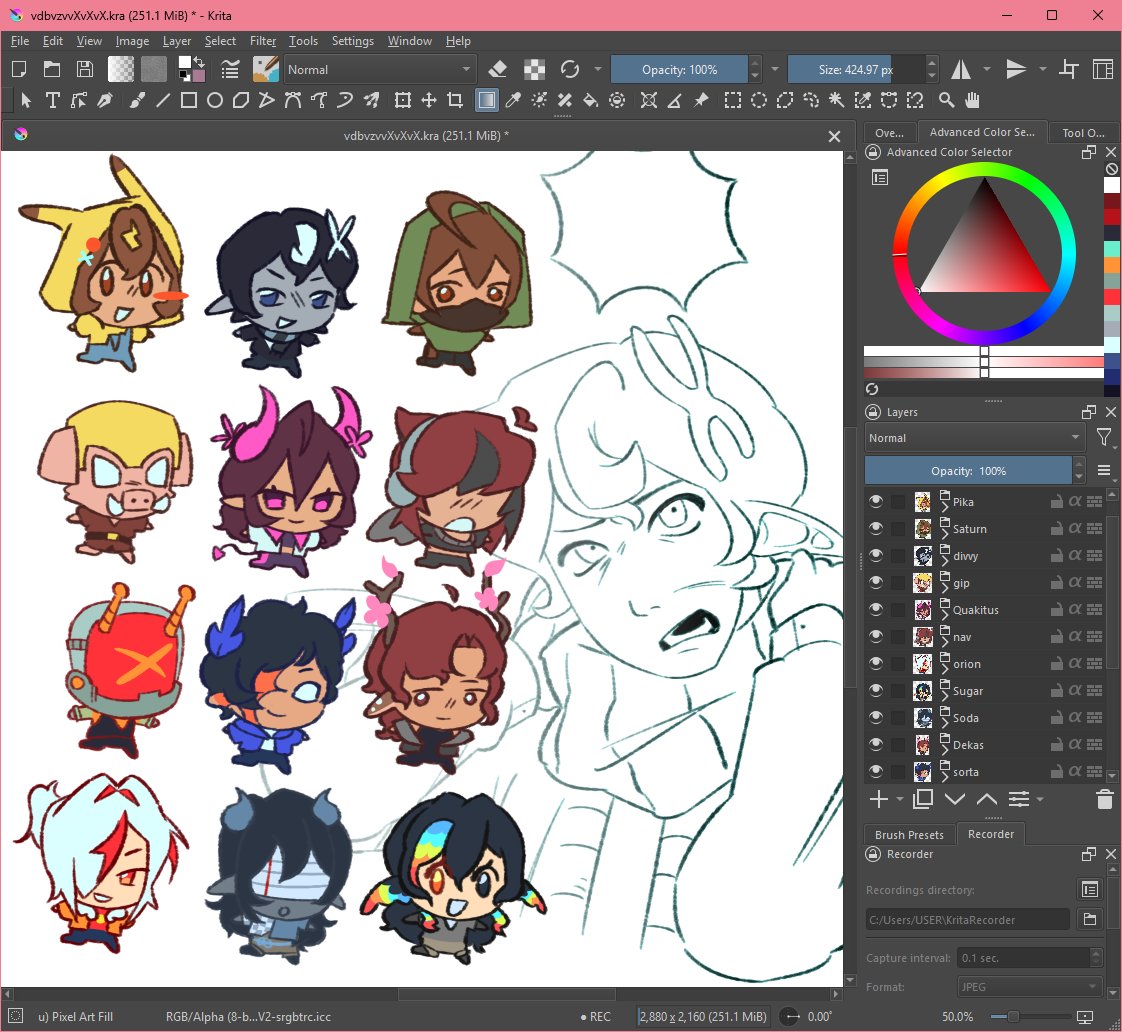Switch to the Overview docker tab

889,132
